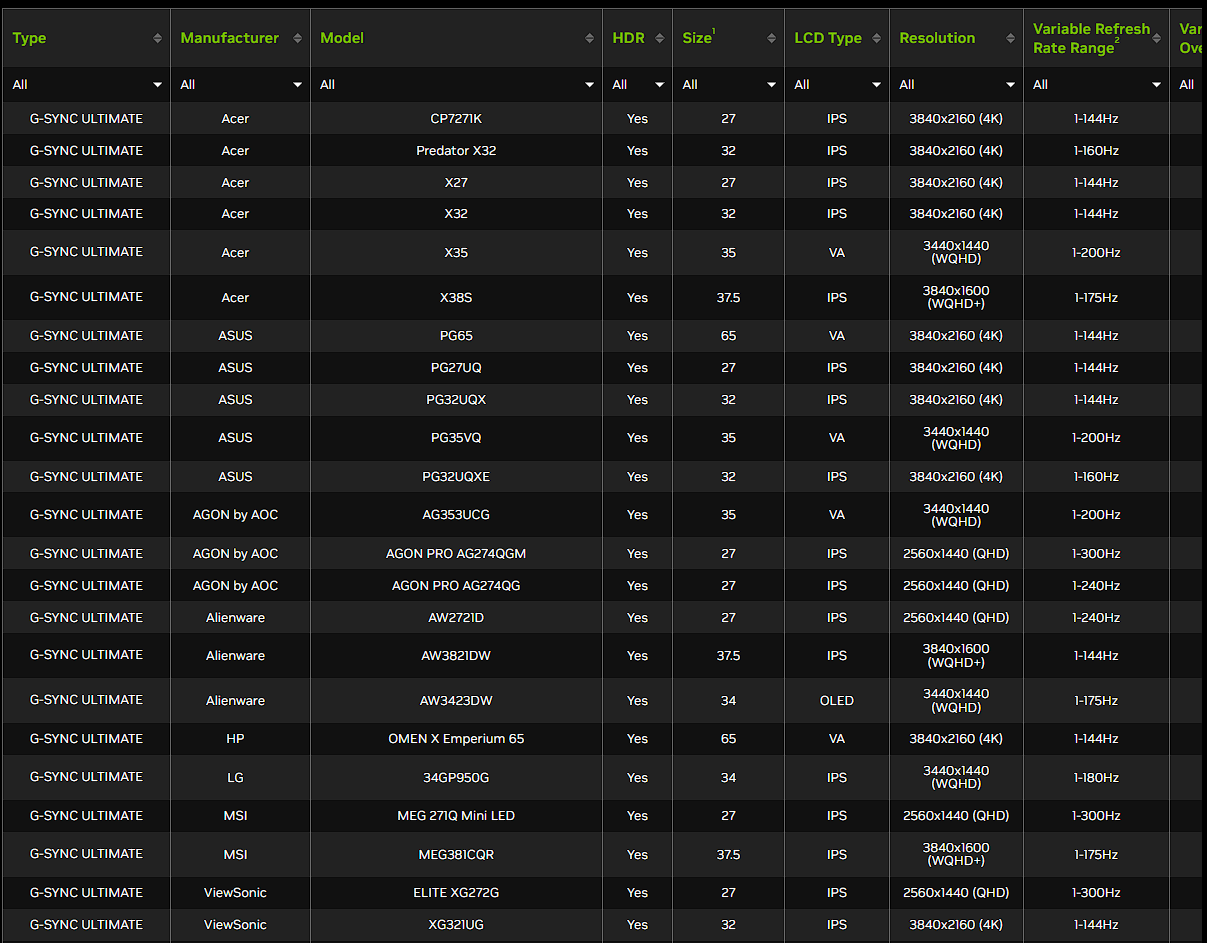Click the X35 model cell
This screenshot has width=1207, height=943.
pyautogui.click(x=457, y=253)
